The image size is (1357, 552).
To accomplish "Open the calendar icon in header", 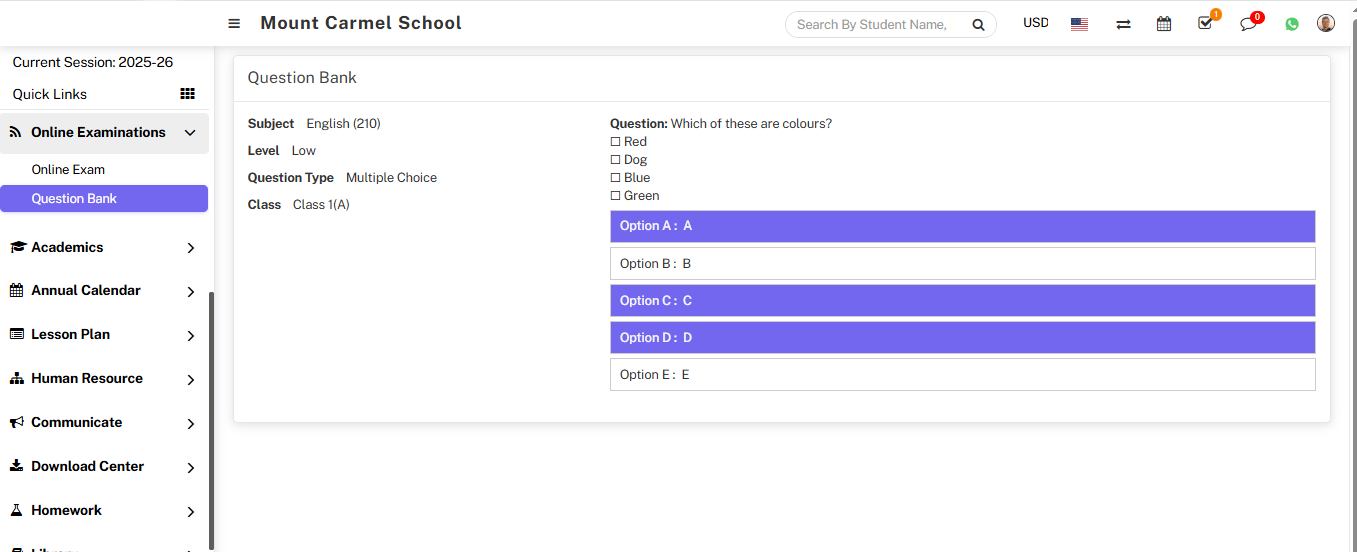I will click(x=1164, y=24).
